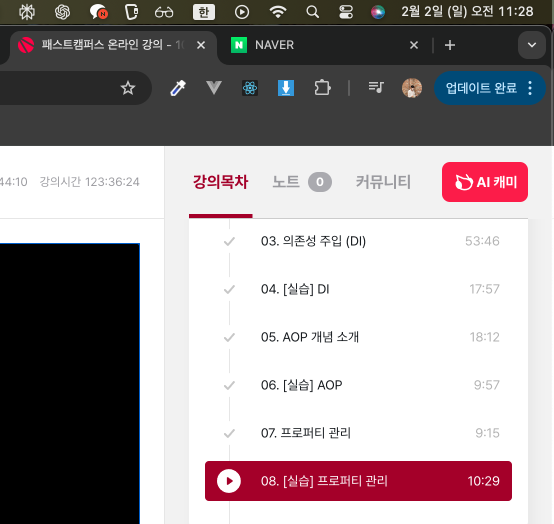Close the 패스트캠퍼스 browser tab

point(201,45)
